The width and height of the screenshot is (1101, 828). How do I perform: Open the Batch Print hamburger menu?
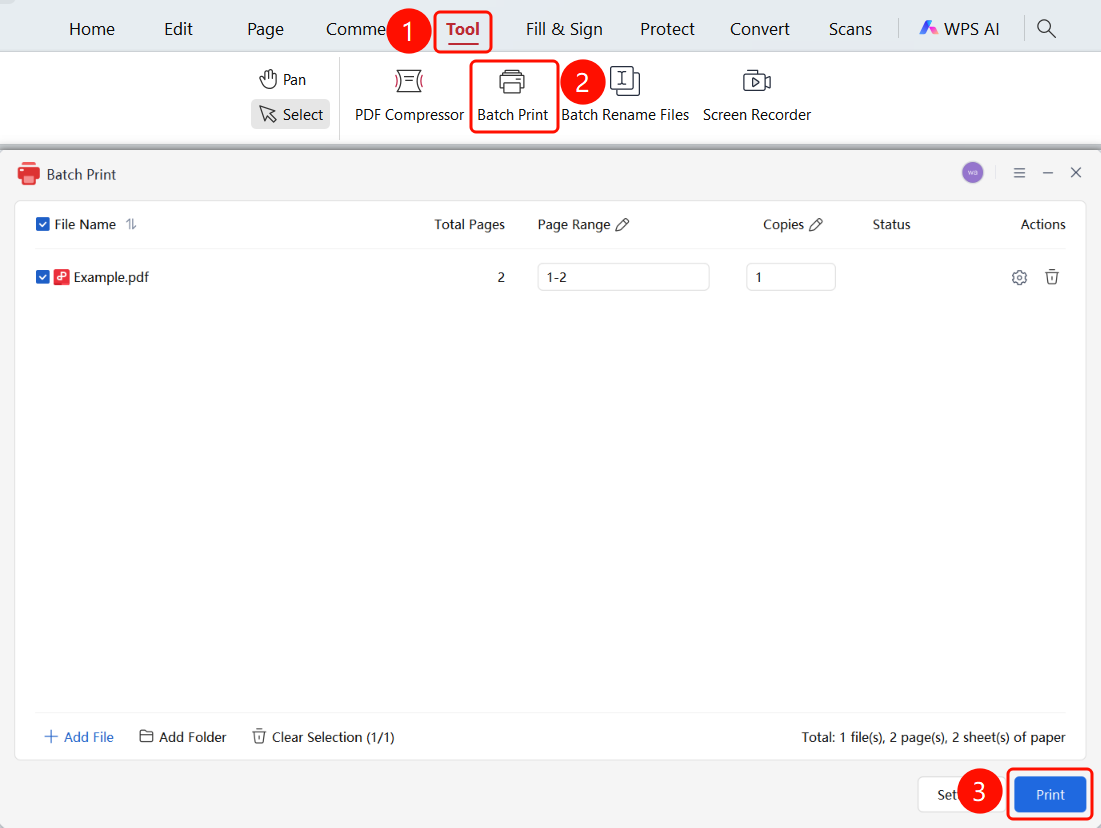(1020, 173)
